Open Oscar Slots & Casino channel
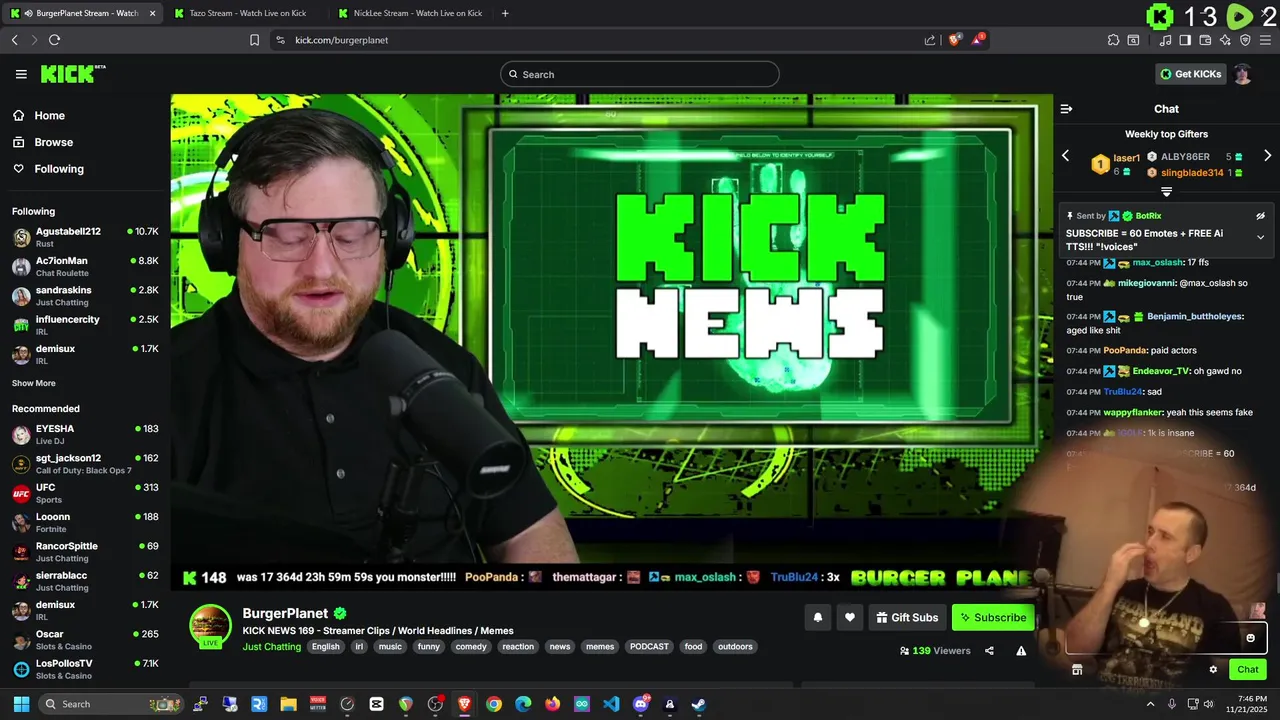Image resolution: width=1280 pixels, height=720 pixels. pos(85,640)
